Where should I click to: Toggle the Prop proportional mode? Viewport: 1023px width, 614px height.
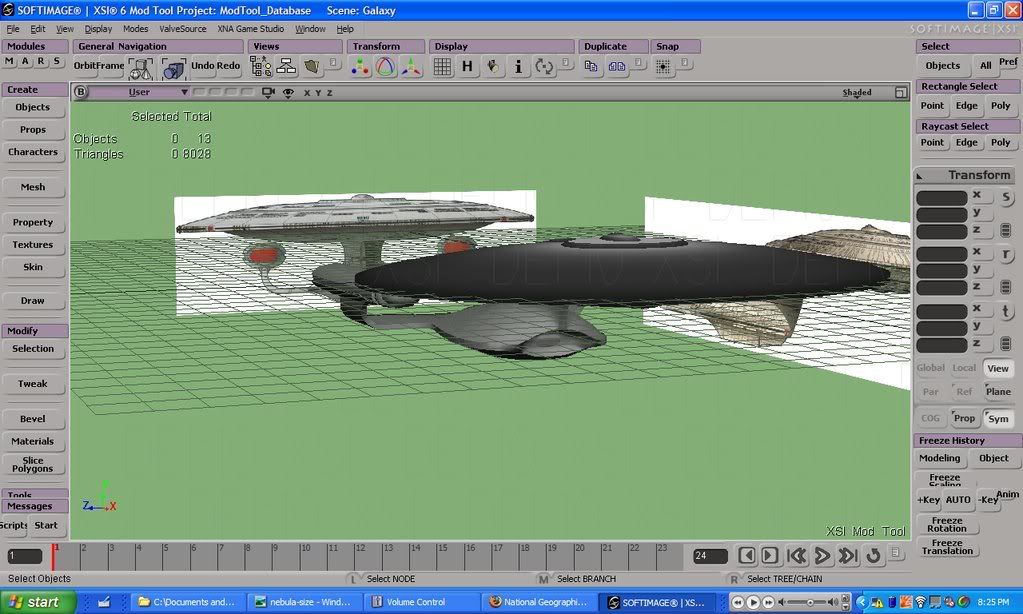[964, 418]
